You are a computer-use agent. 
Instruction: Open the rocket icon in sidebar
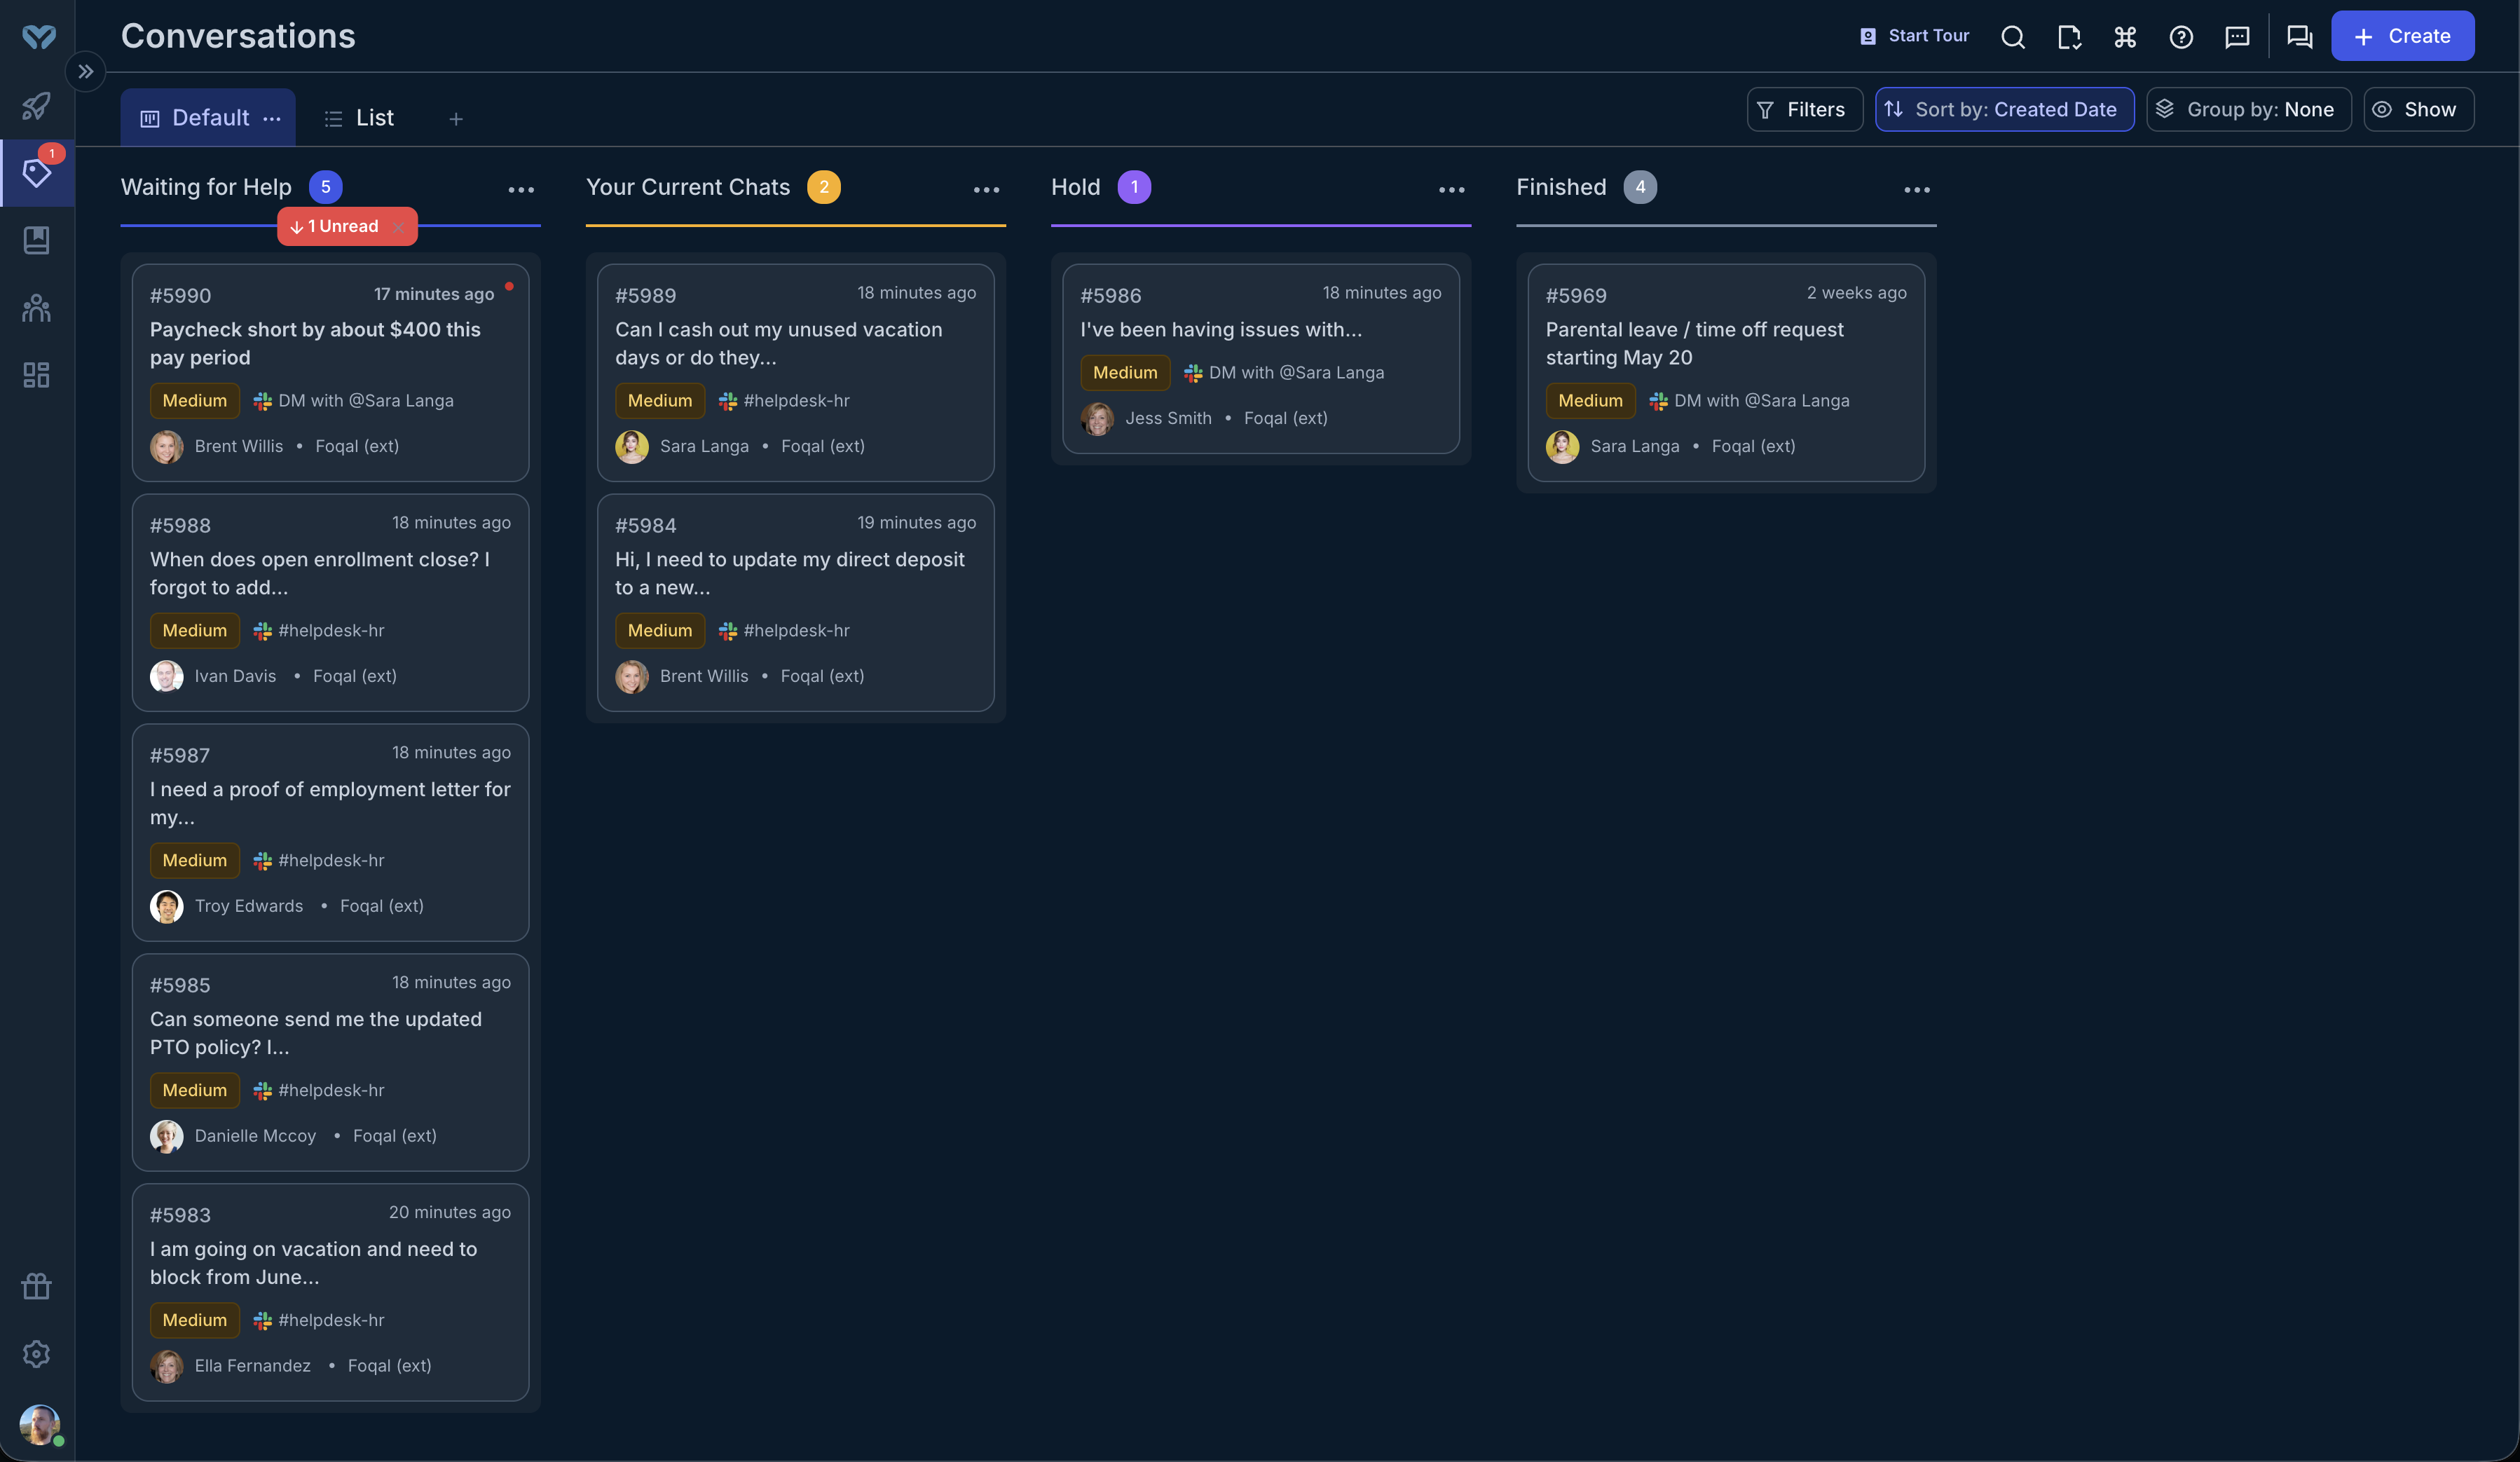(37, 105)
